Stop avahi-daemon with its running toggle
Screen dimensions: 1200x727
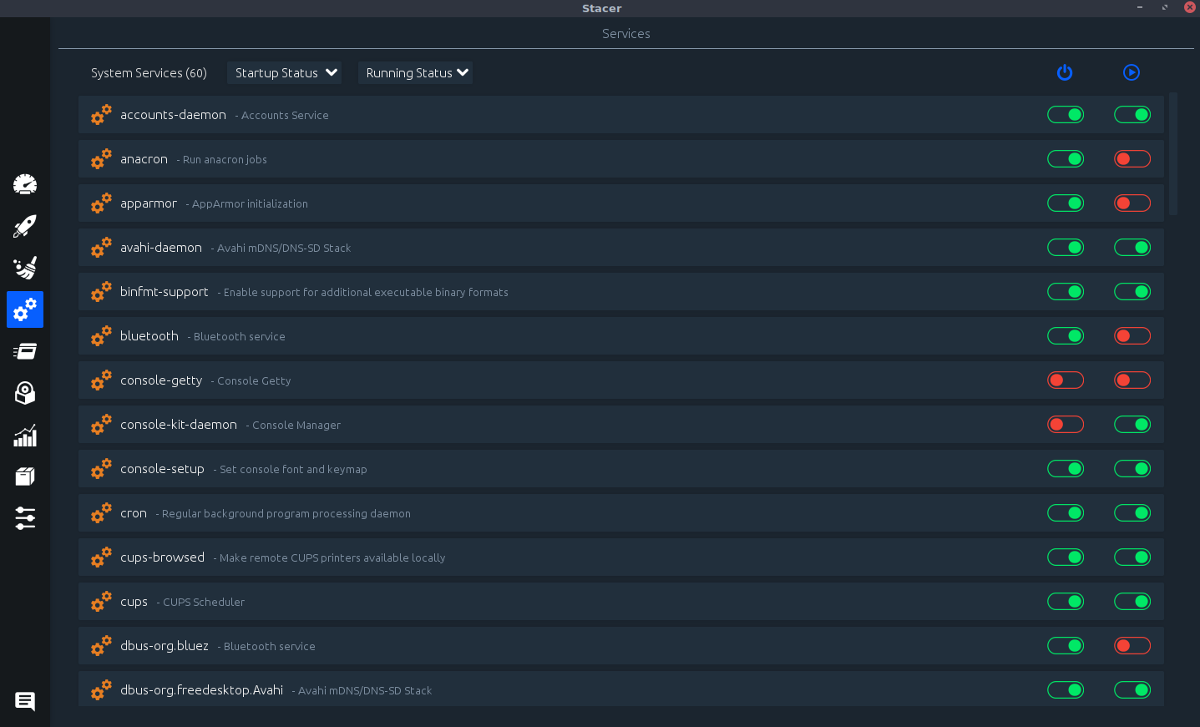pyautogui.click(x=1132, y=247)
